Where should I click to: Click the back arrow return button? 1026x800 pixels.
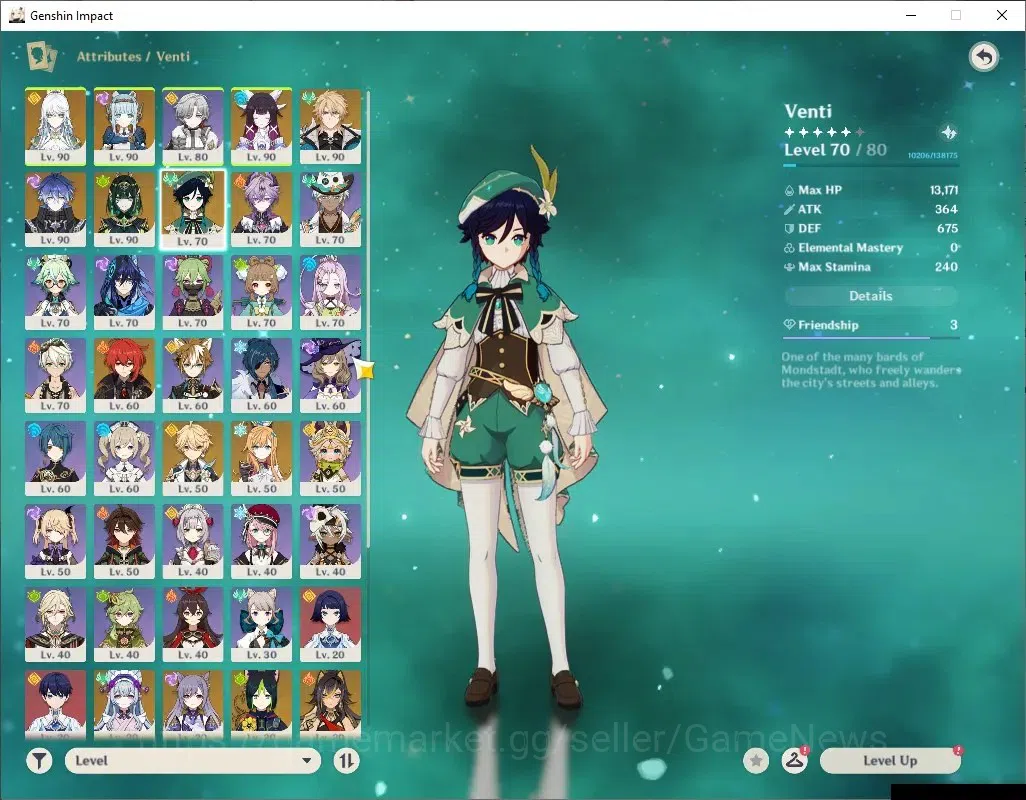tap(983, 57)
